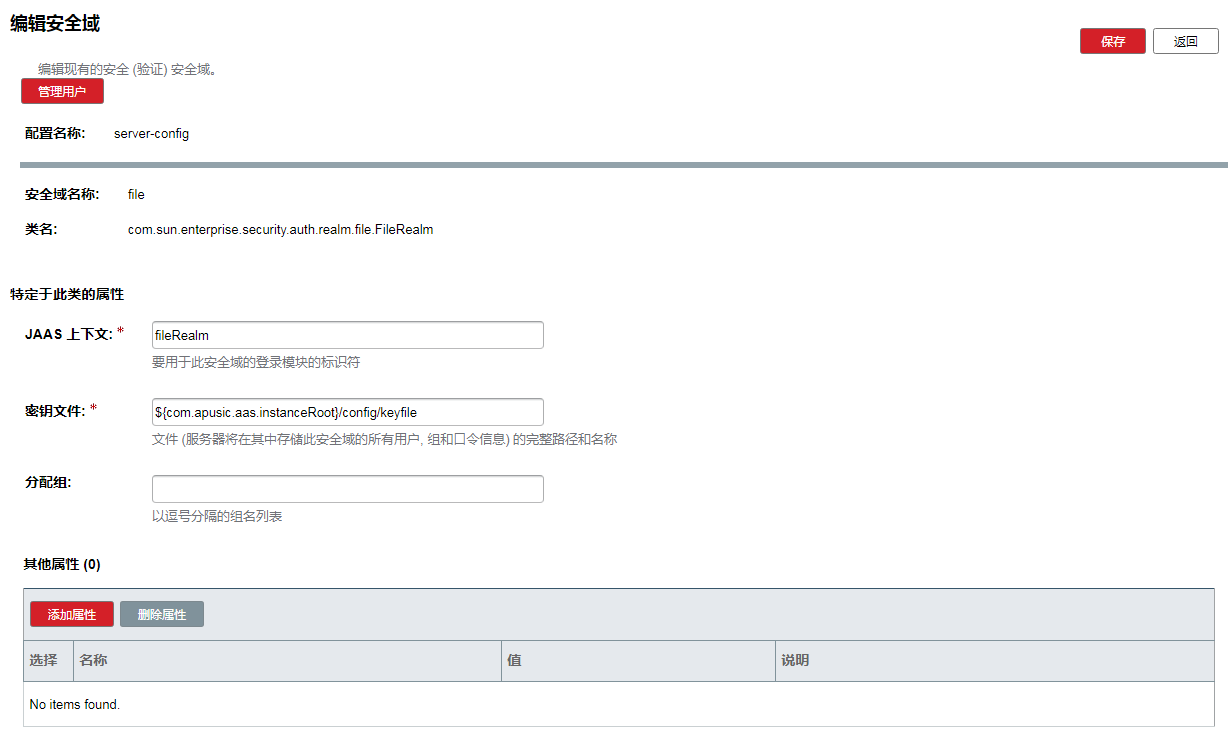Click the 密钥文件 field label

(55, 411)
